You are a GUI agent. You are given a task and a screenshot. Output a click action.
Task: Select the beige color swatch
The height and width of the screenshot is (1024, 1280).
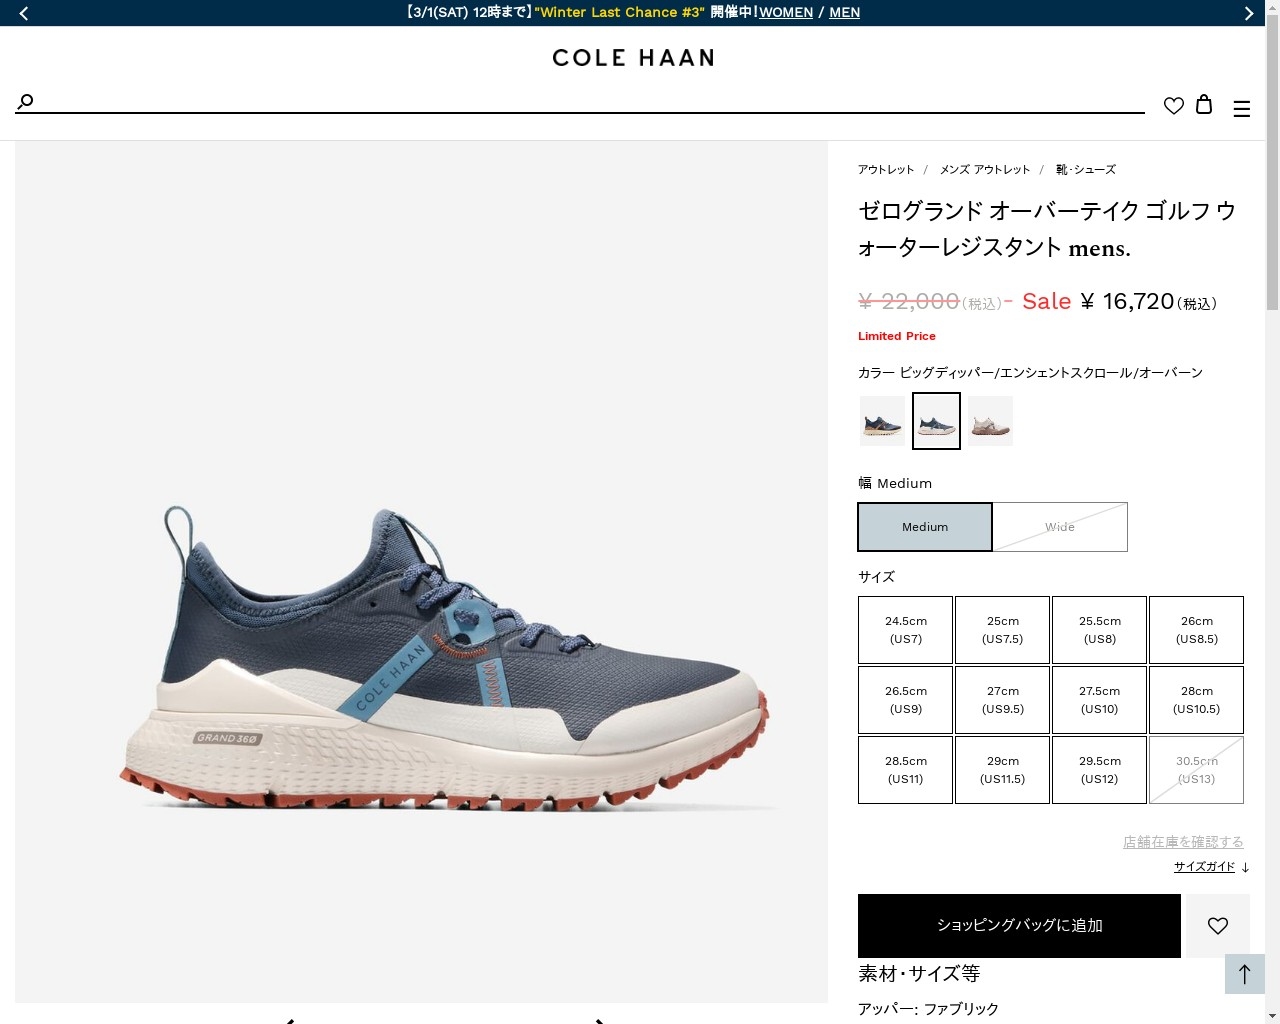tap(990, 421)
